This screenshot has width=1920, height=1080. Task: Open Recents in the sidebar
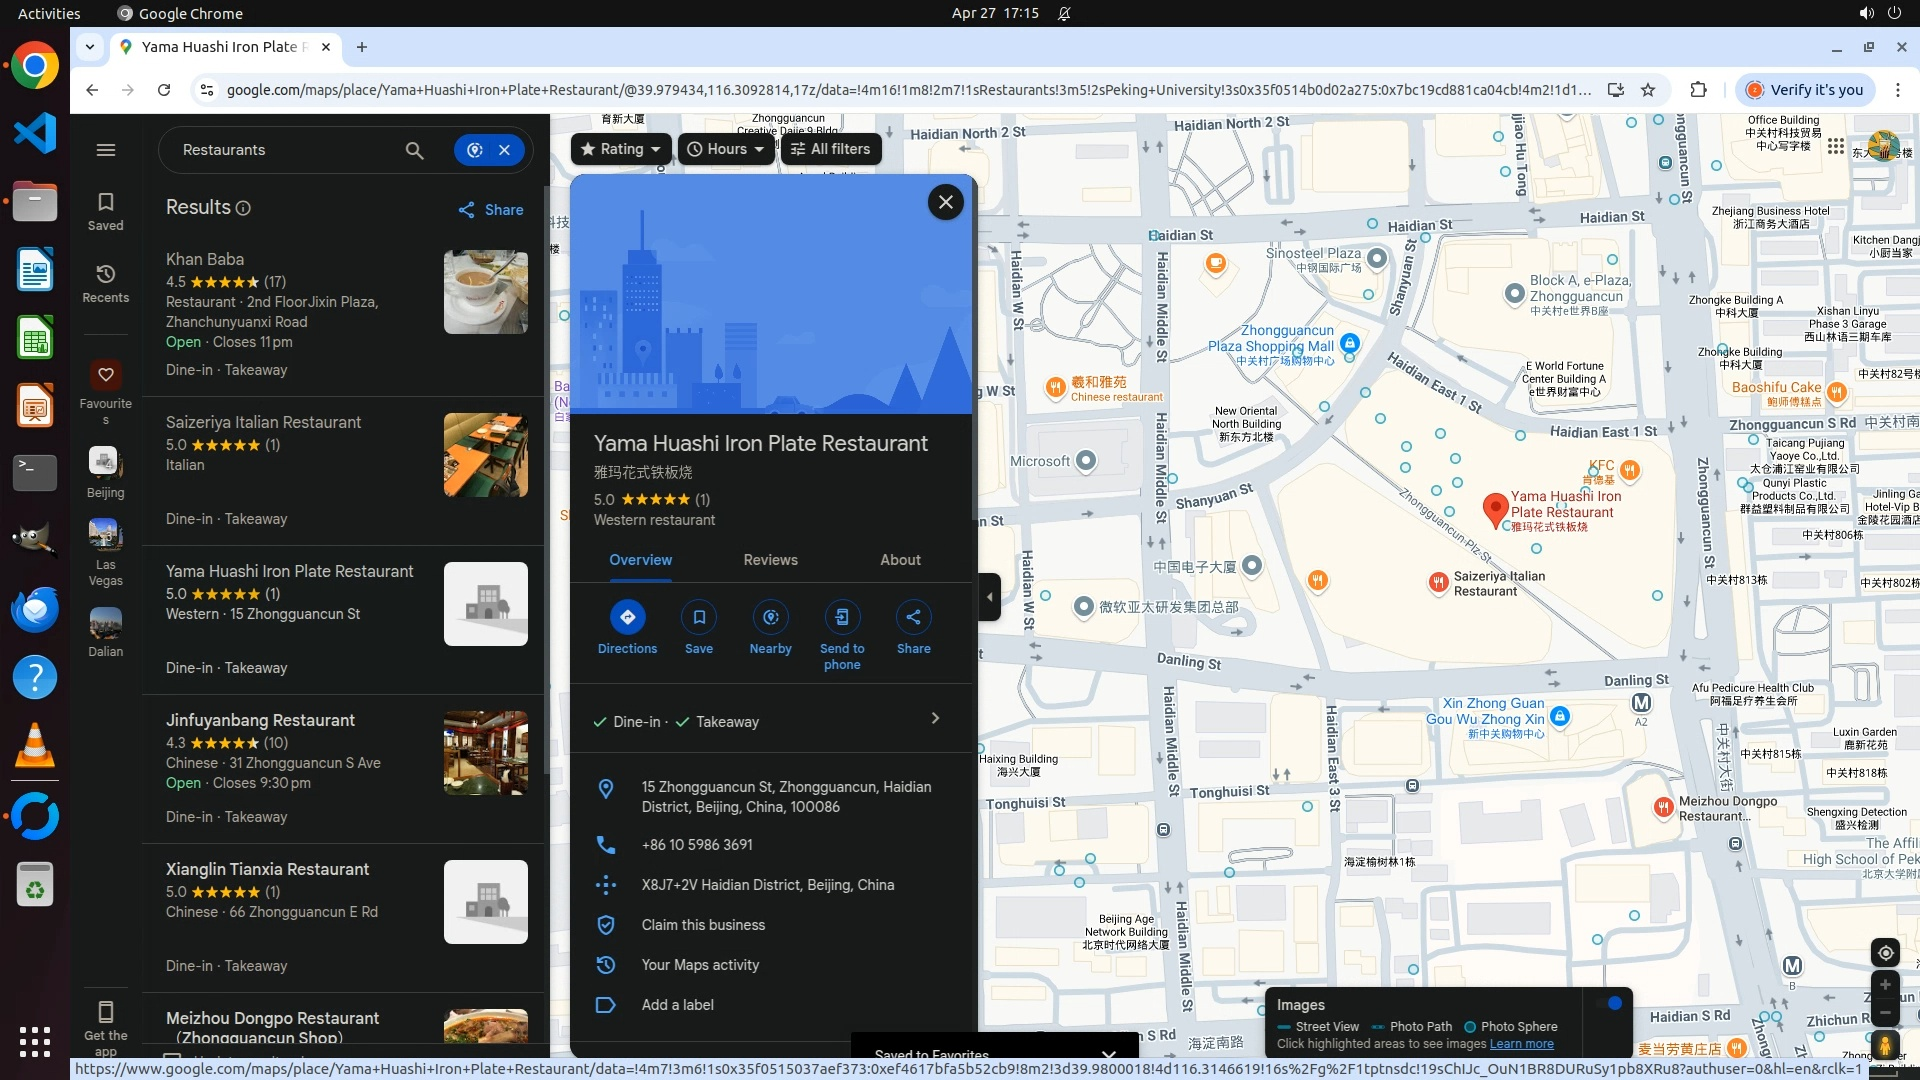pos(106,283)
